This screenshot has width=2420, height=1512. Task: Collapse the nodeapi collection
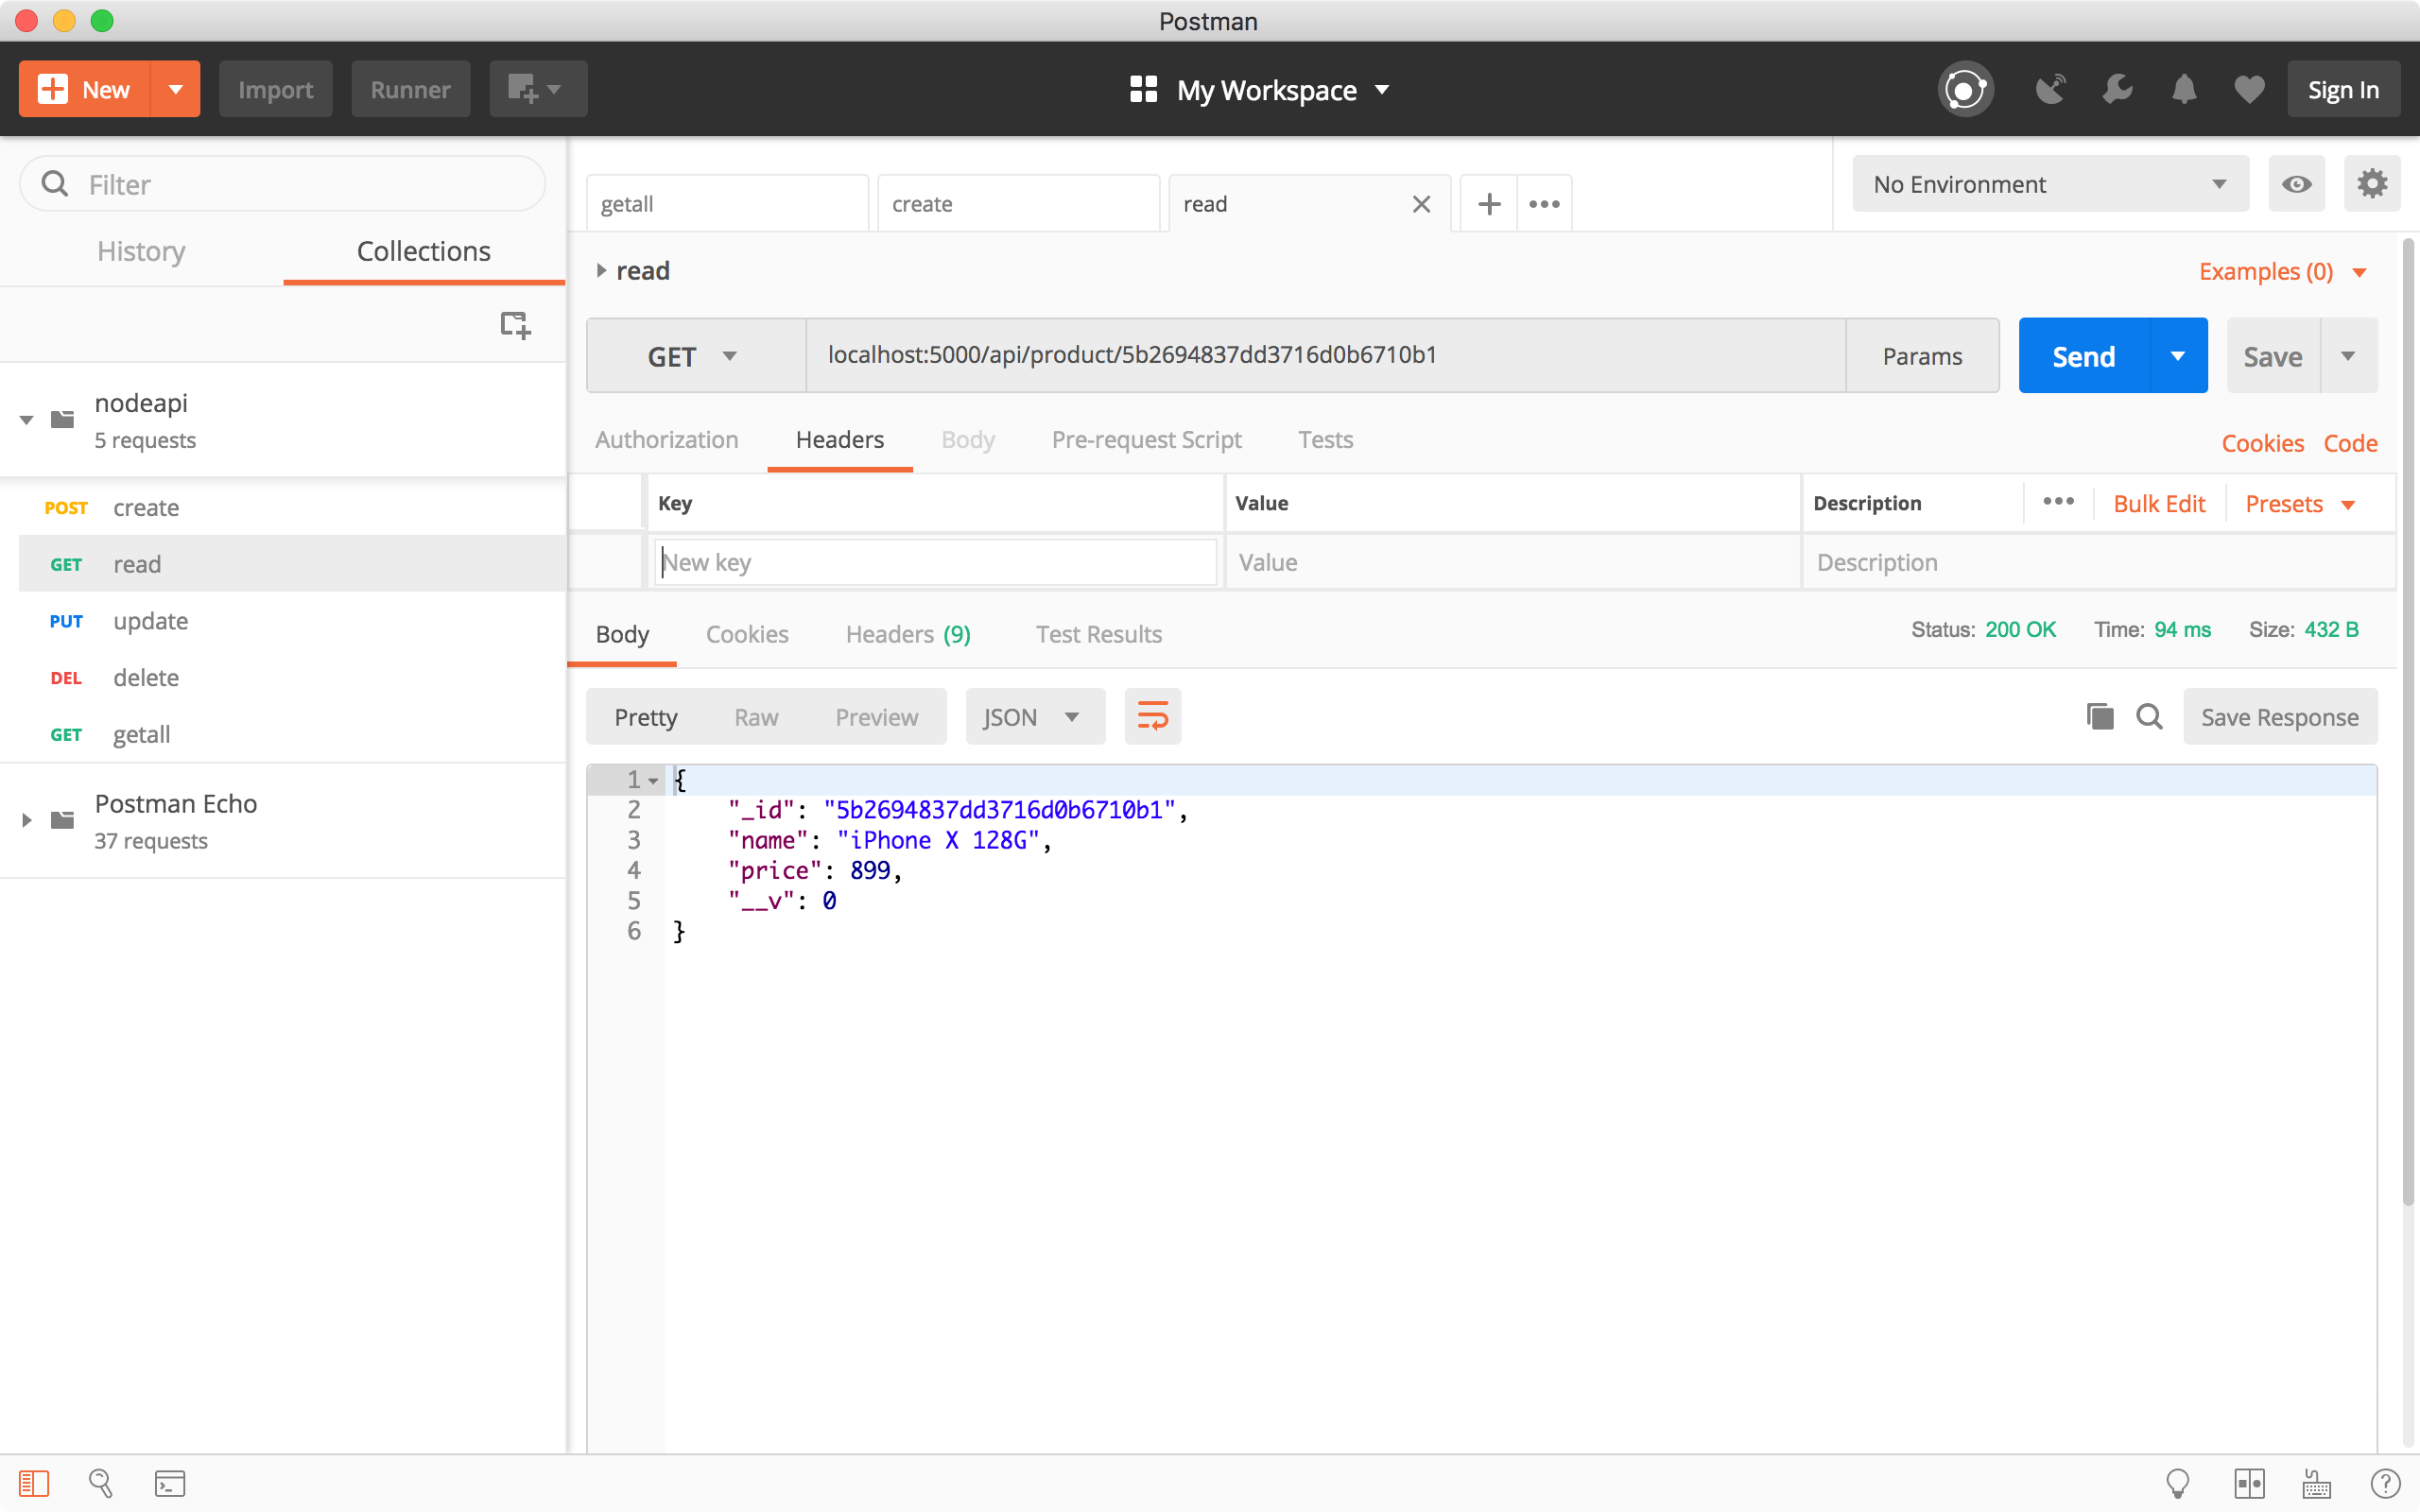click(x=27, y=420)
